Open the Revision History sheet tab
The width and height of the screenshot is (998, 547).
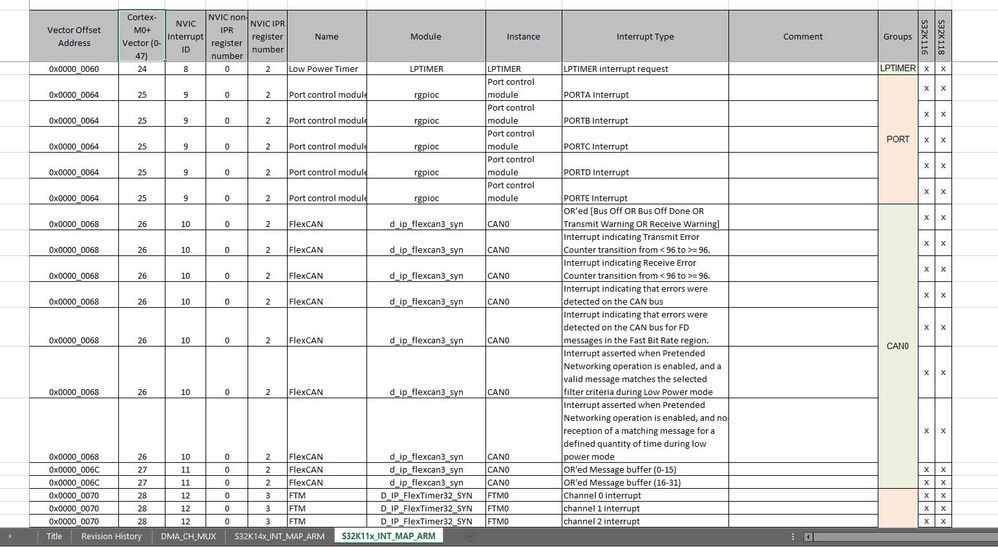click(111, 536)
